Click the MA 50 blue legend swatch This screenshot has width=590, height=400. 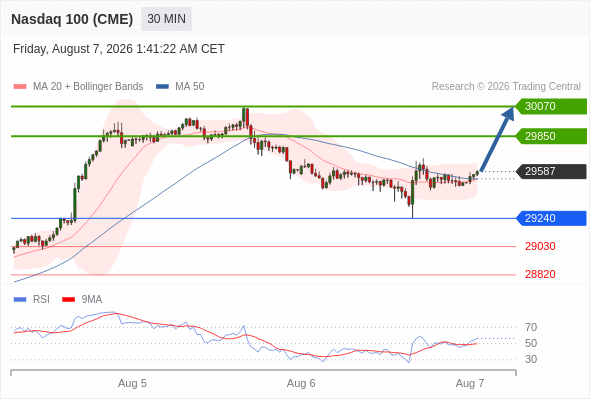pyautogui.click(x=162, y=87)
